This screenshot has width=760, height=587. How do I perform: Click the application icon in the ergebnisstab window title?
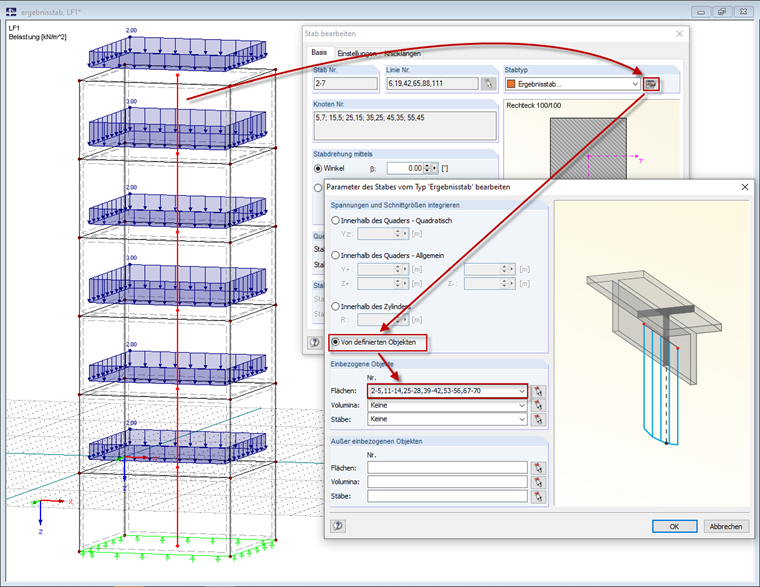tap(11, 12)
